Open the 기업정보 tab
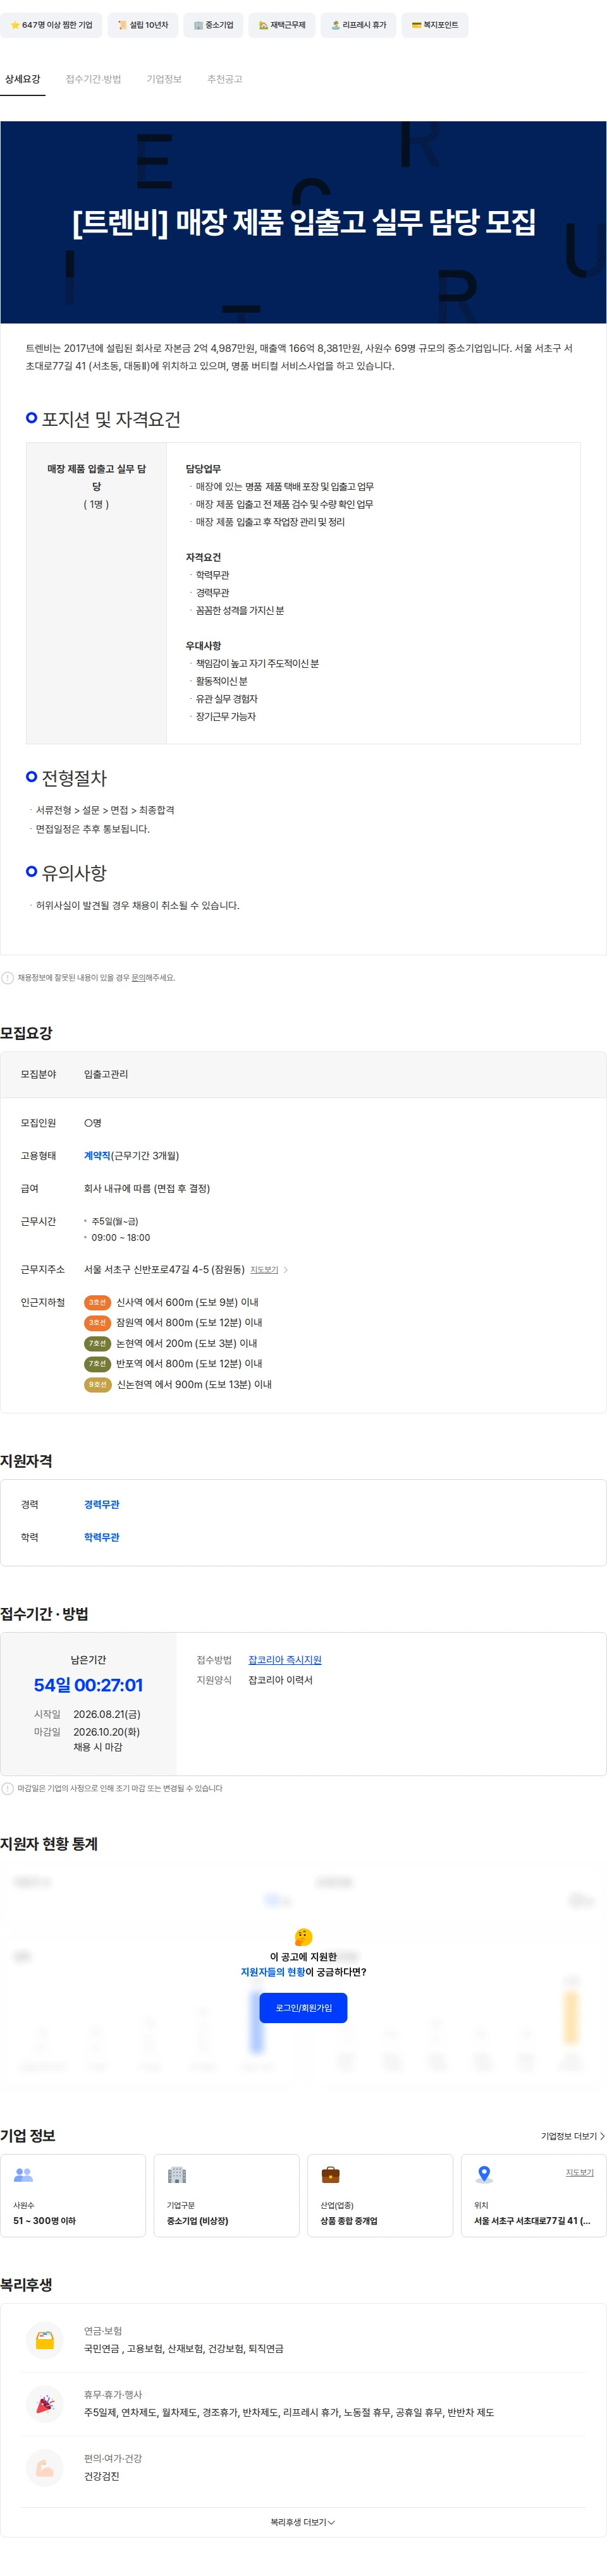The image size is (607, 2576). [x=164, y=79]
